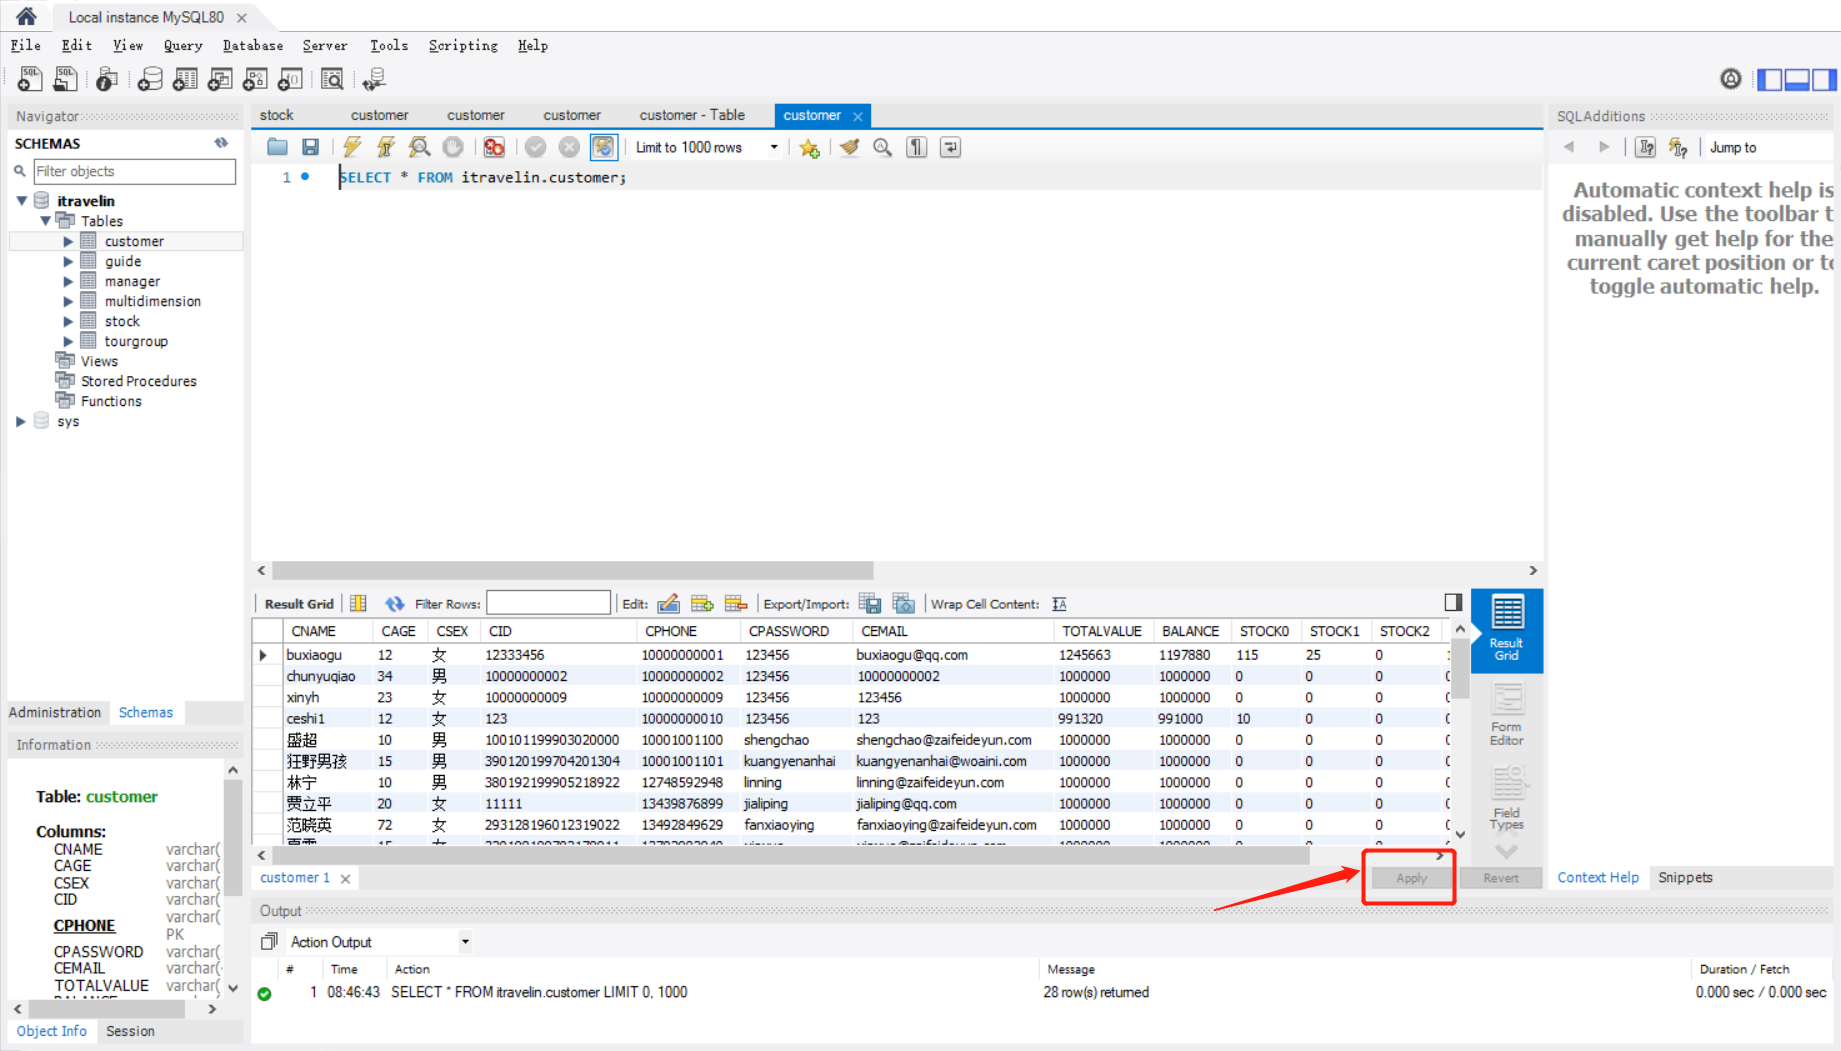Toggle the secondary result side panel

[1453, 602]
